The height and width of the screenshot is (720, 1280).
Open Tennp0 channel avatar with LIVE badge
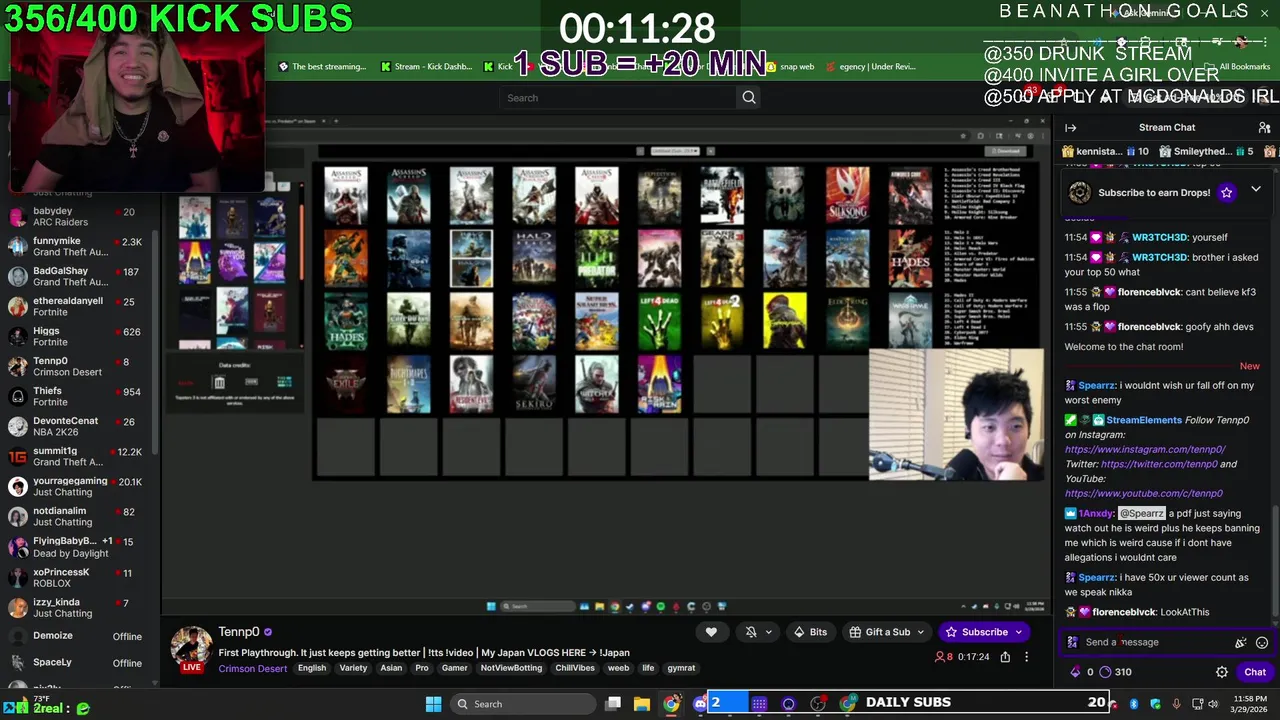point(191,648)
